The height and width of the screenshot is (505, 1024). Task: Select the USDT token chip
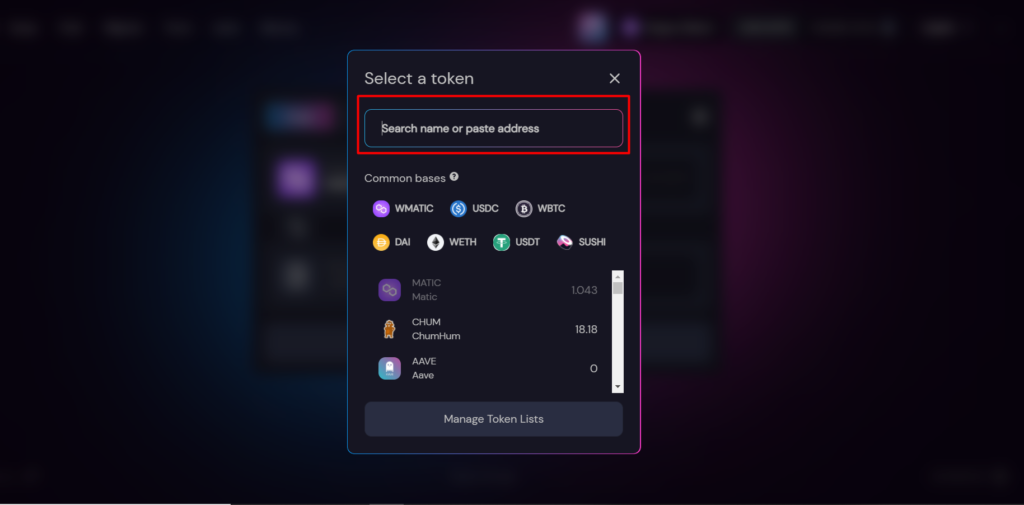(516, 242)
